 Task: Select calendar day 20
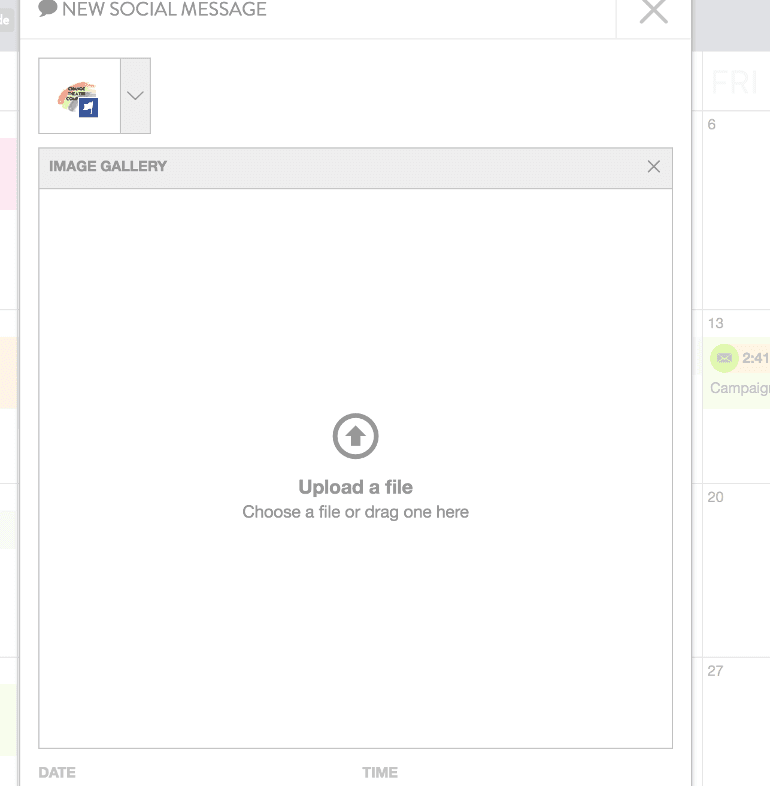[715, 497]
